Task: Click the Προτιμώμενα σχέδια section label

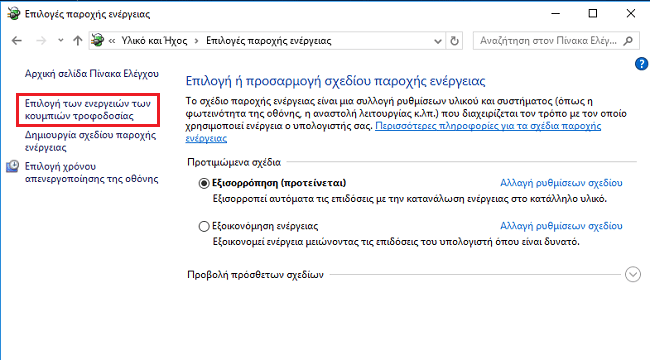Action: (234, 162)
